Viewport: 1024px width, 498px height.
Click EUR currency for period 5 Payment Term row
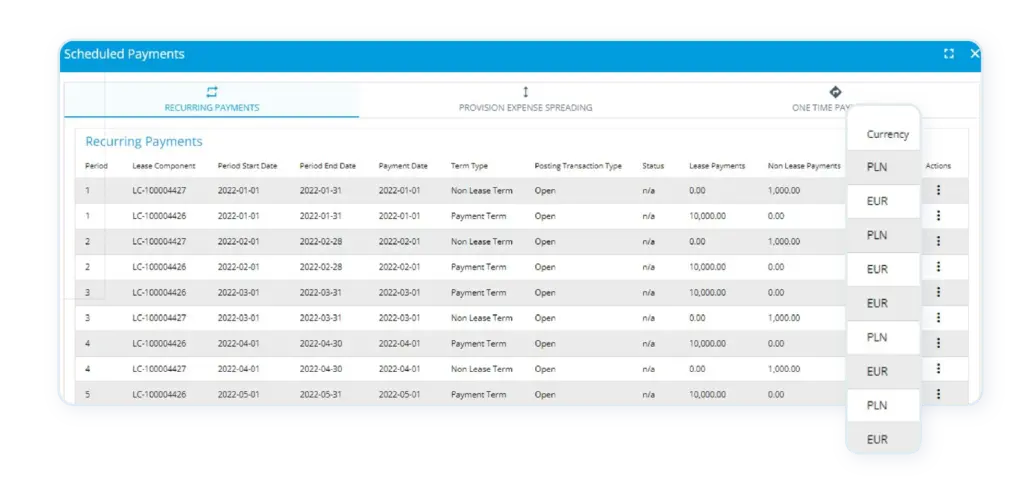click(x=877, y=439)
